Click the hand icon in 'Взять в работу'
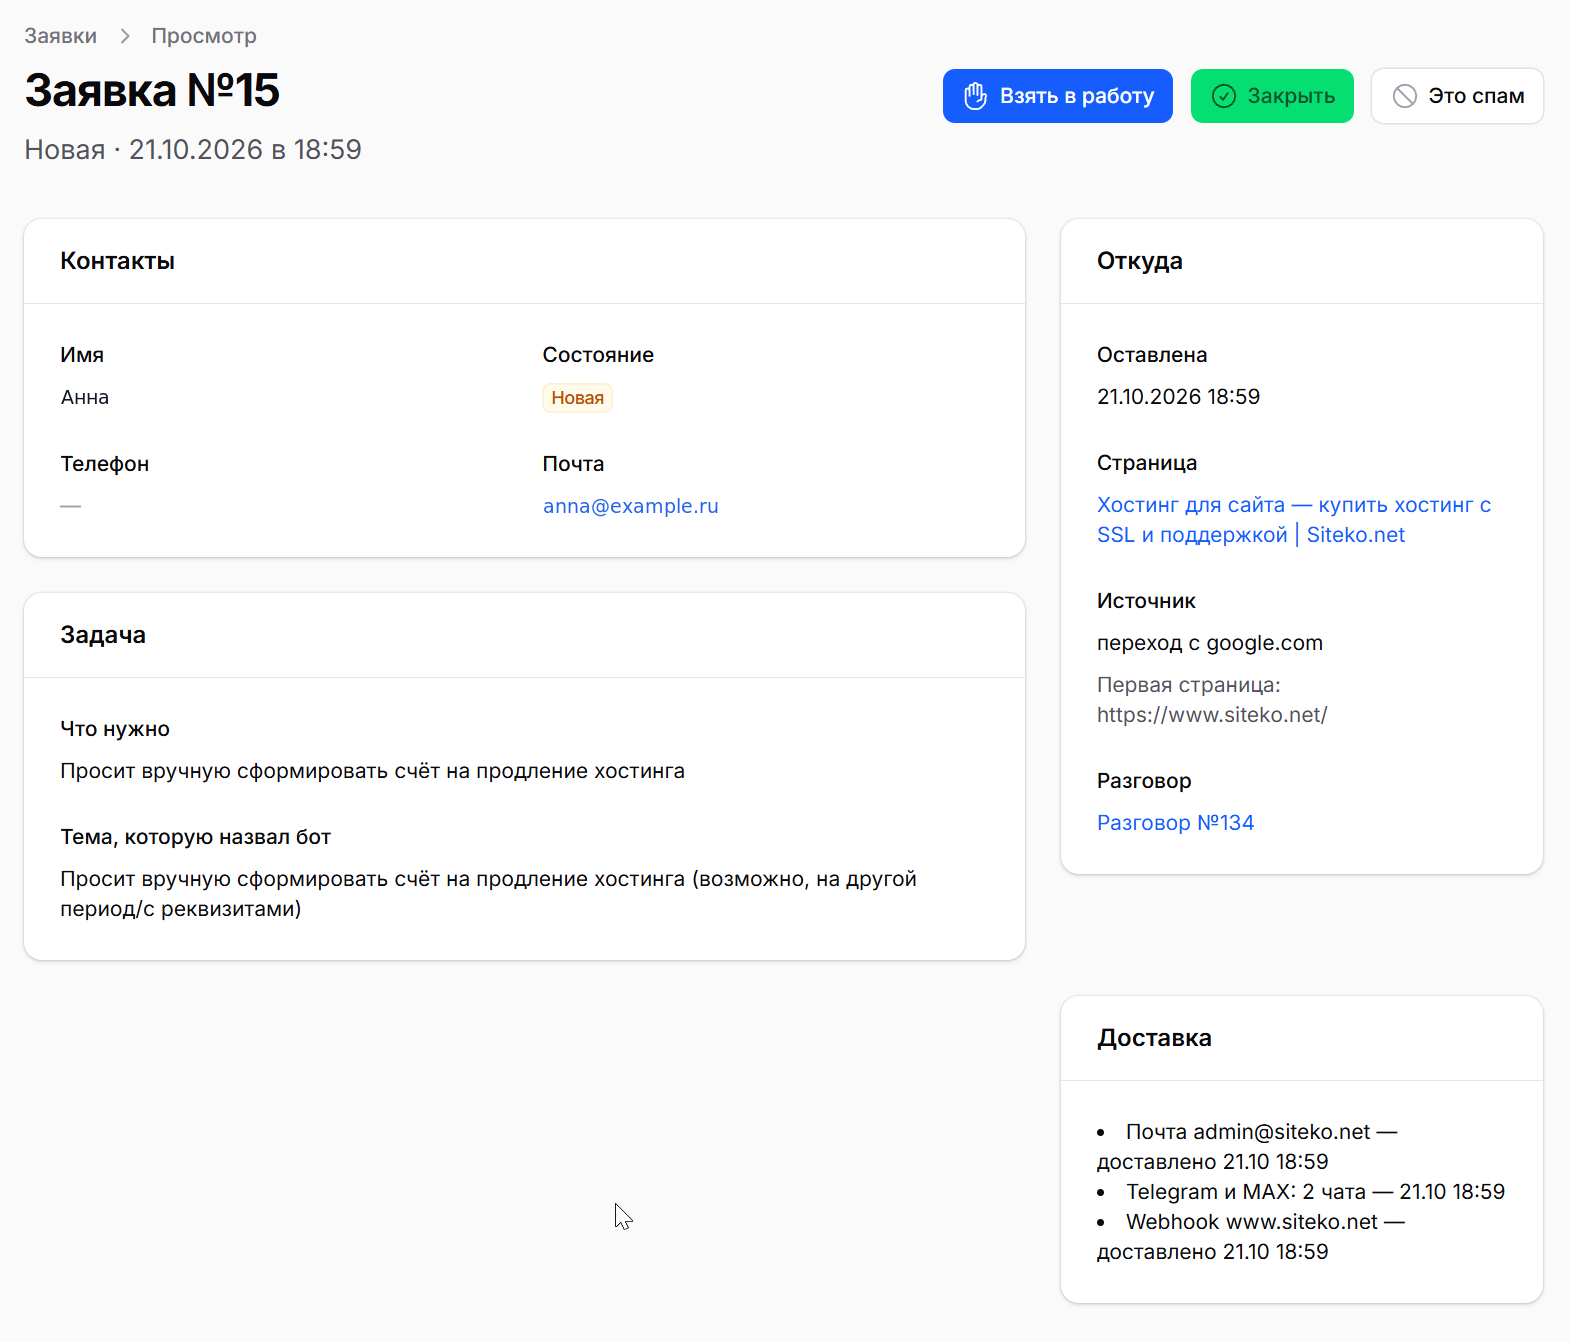The height and width of the screenshot is (1342, 1570). (x=975, y=96)
